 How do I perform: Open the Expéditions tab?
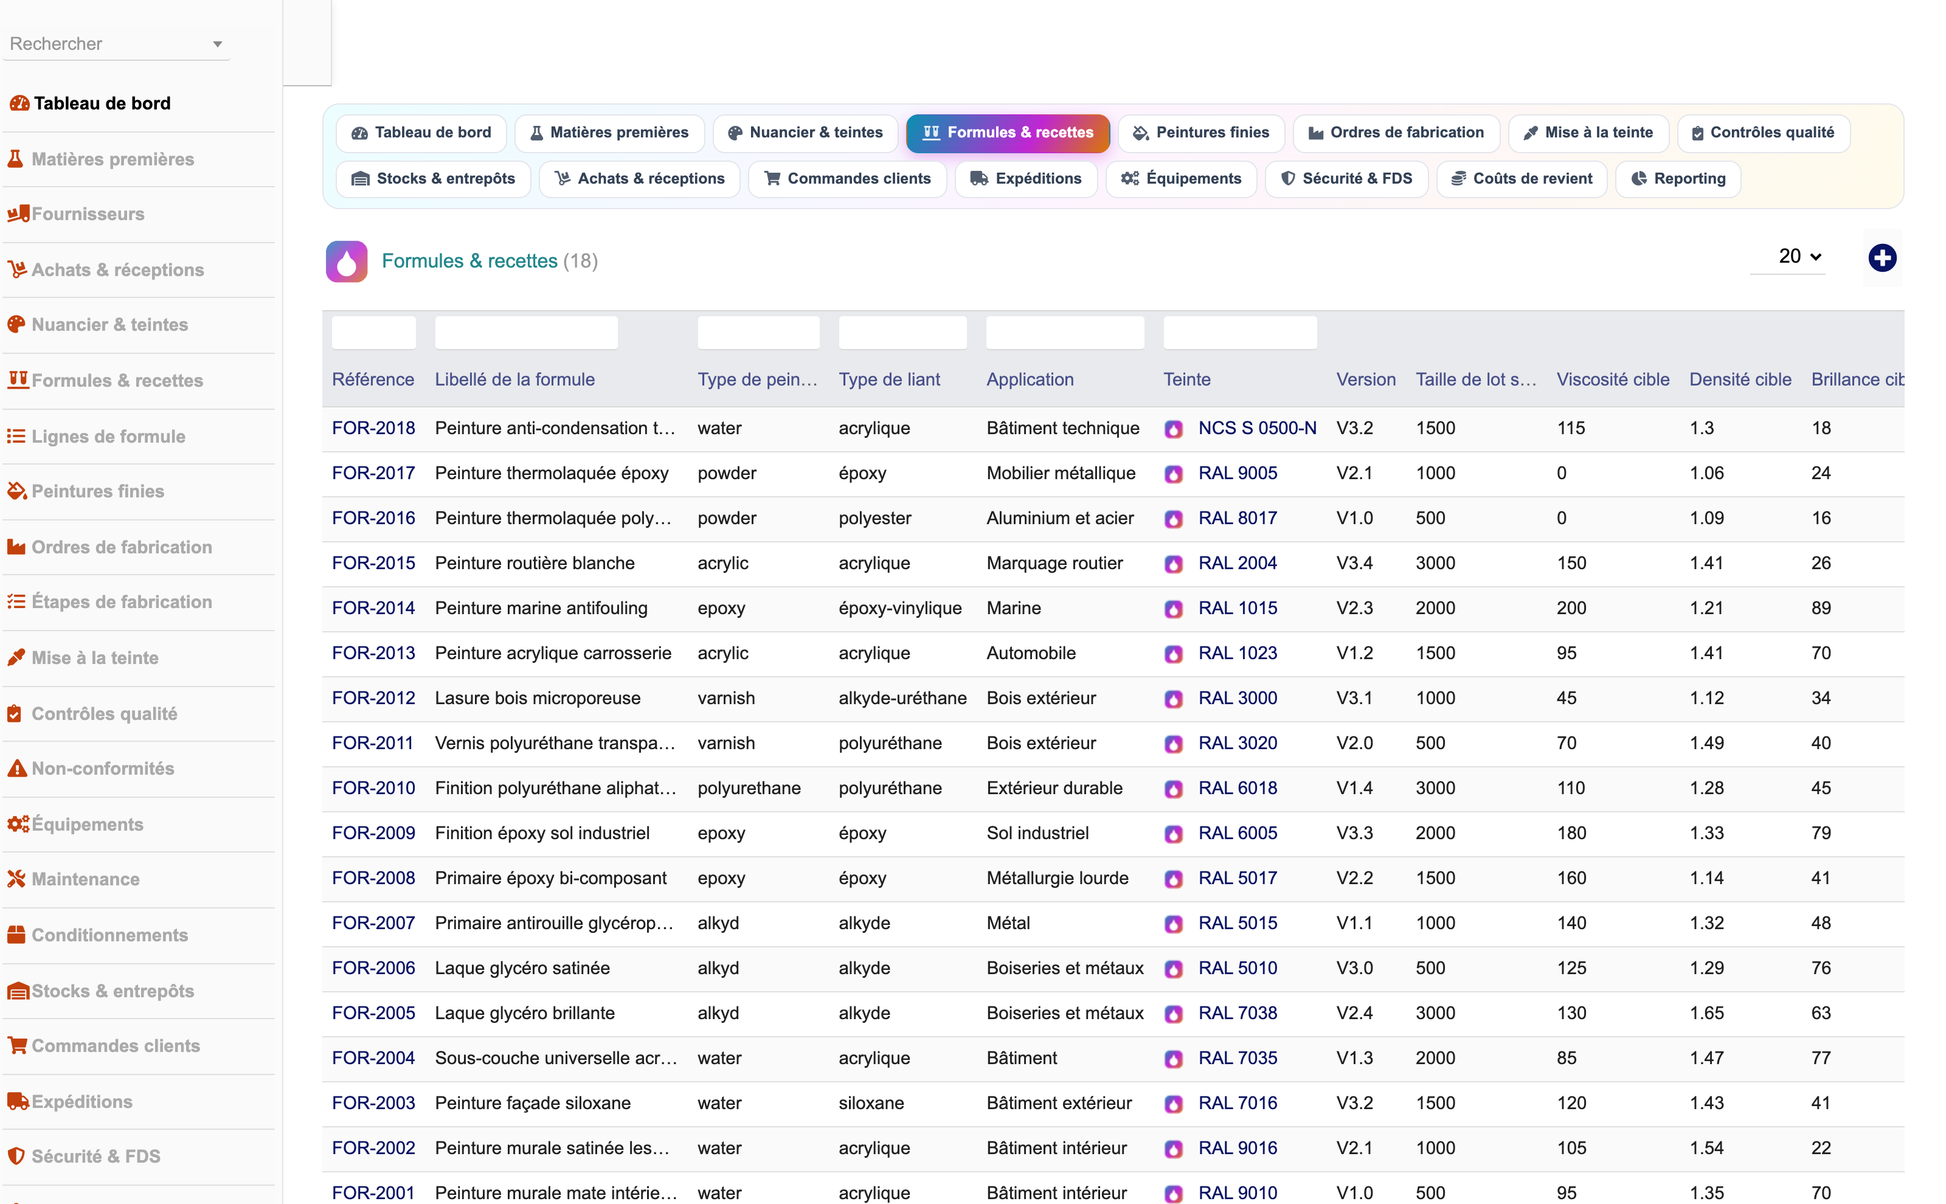click(1026, 179)
